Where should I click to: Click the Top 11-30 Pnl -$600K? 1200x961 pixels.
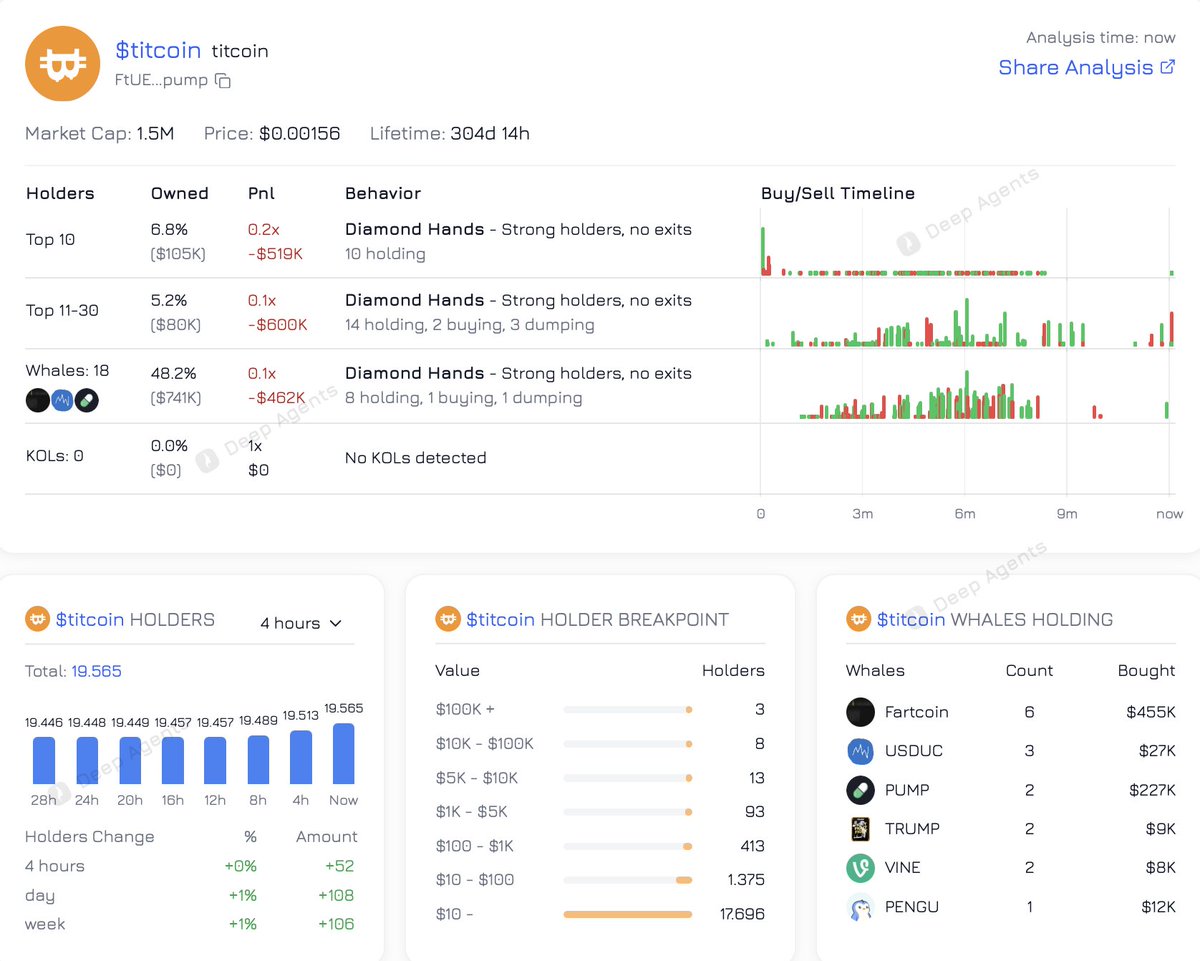[277, 325]
